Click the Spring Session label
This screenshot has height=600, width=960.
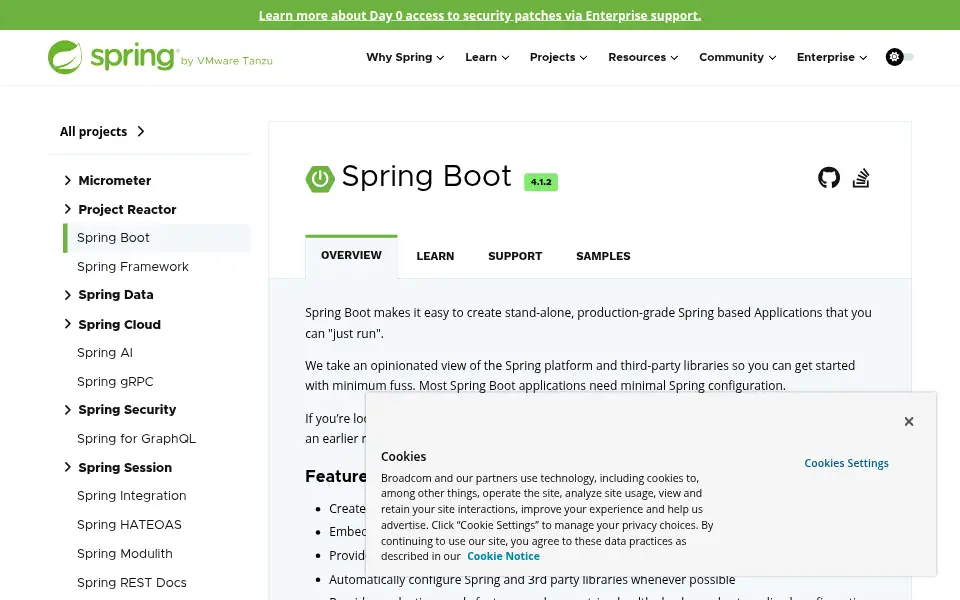pyautogui.click(x=125, y=467)
